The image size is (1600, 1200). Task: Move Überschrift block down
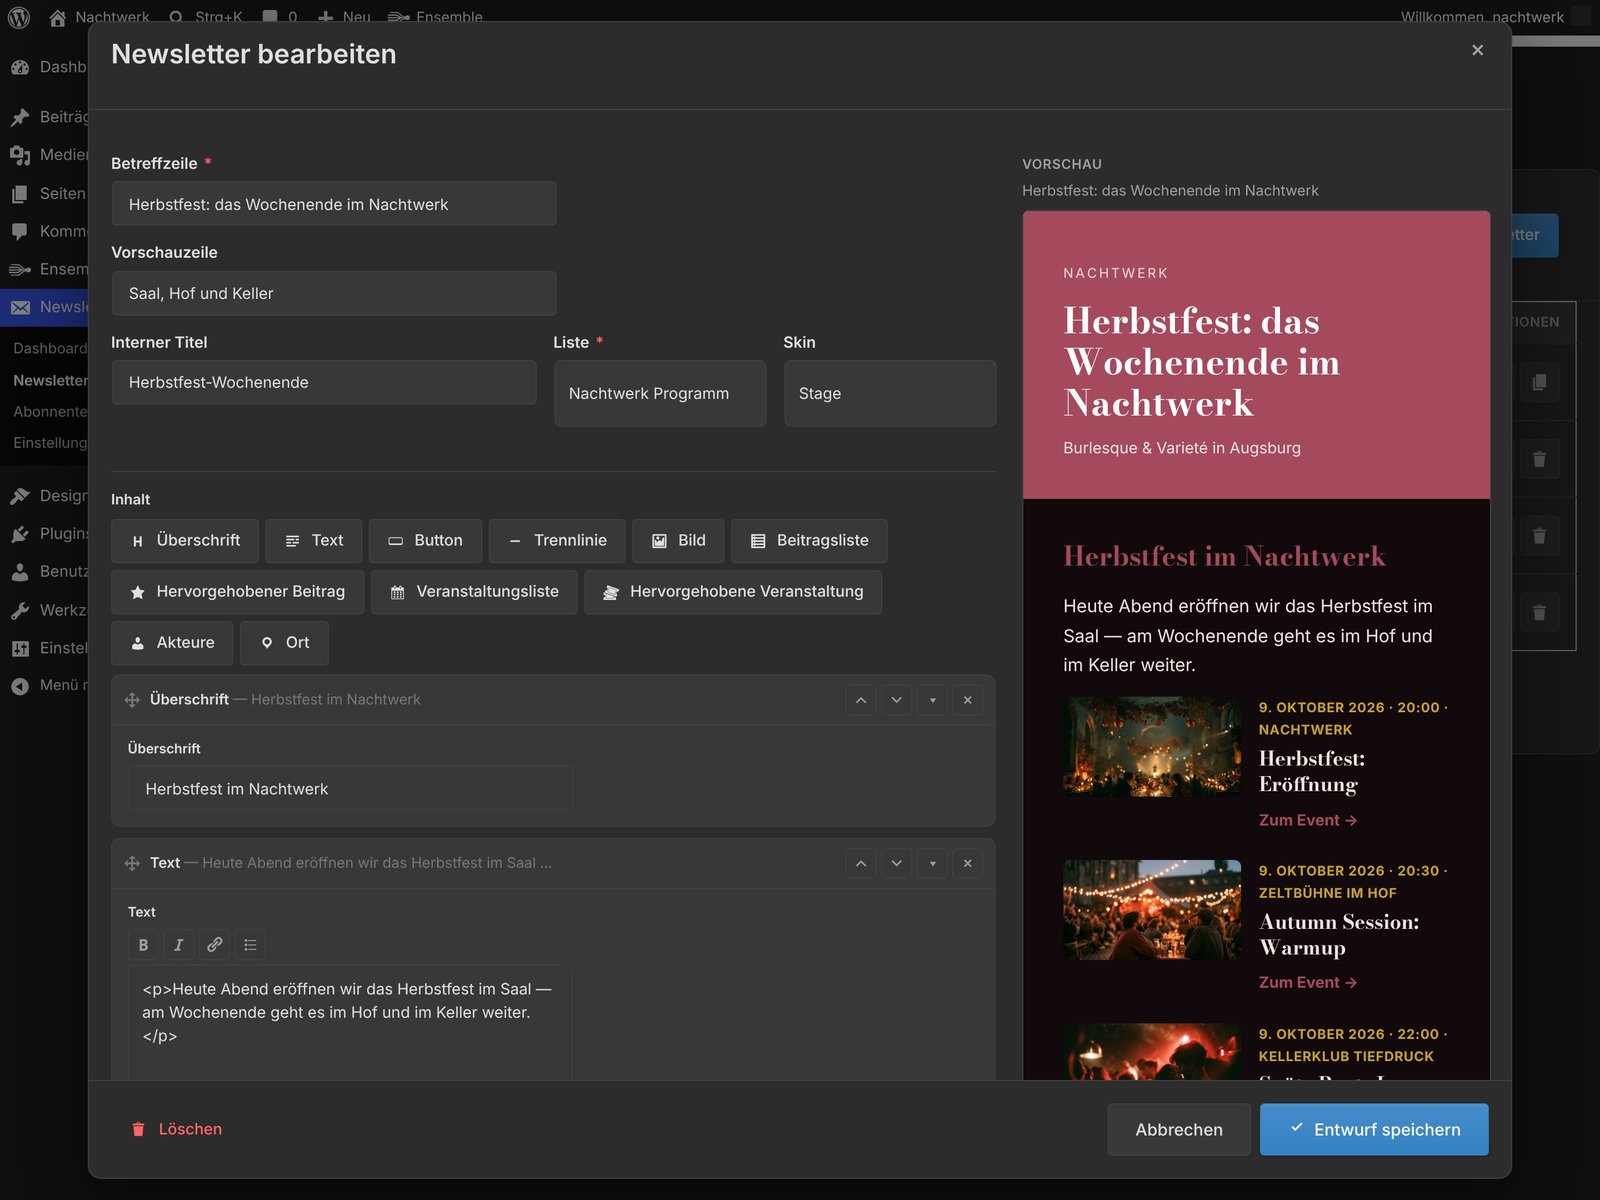(897, 700)
